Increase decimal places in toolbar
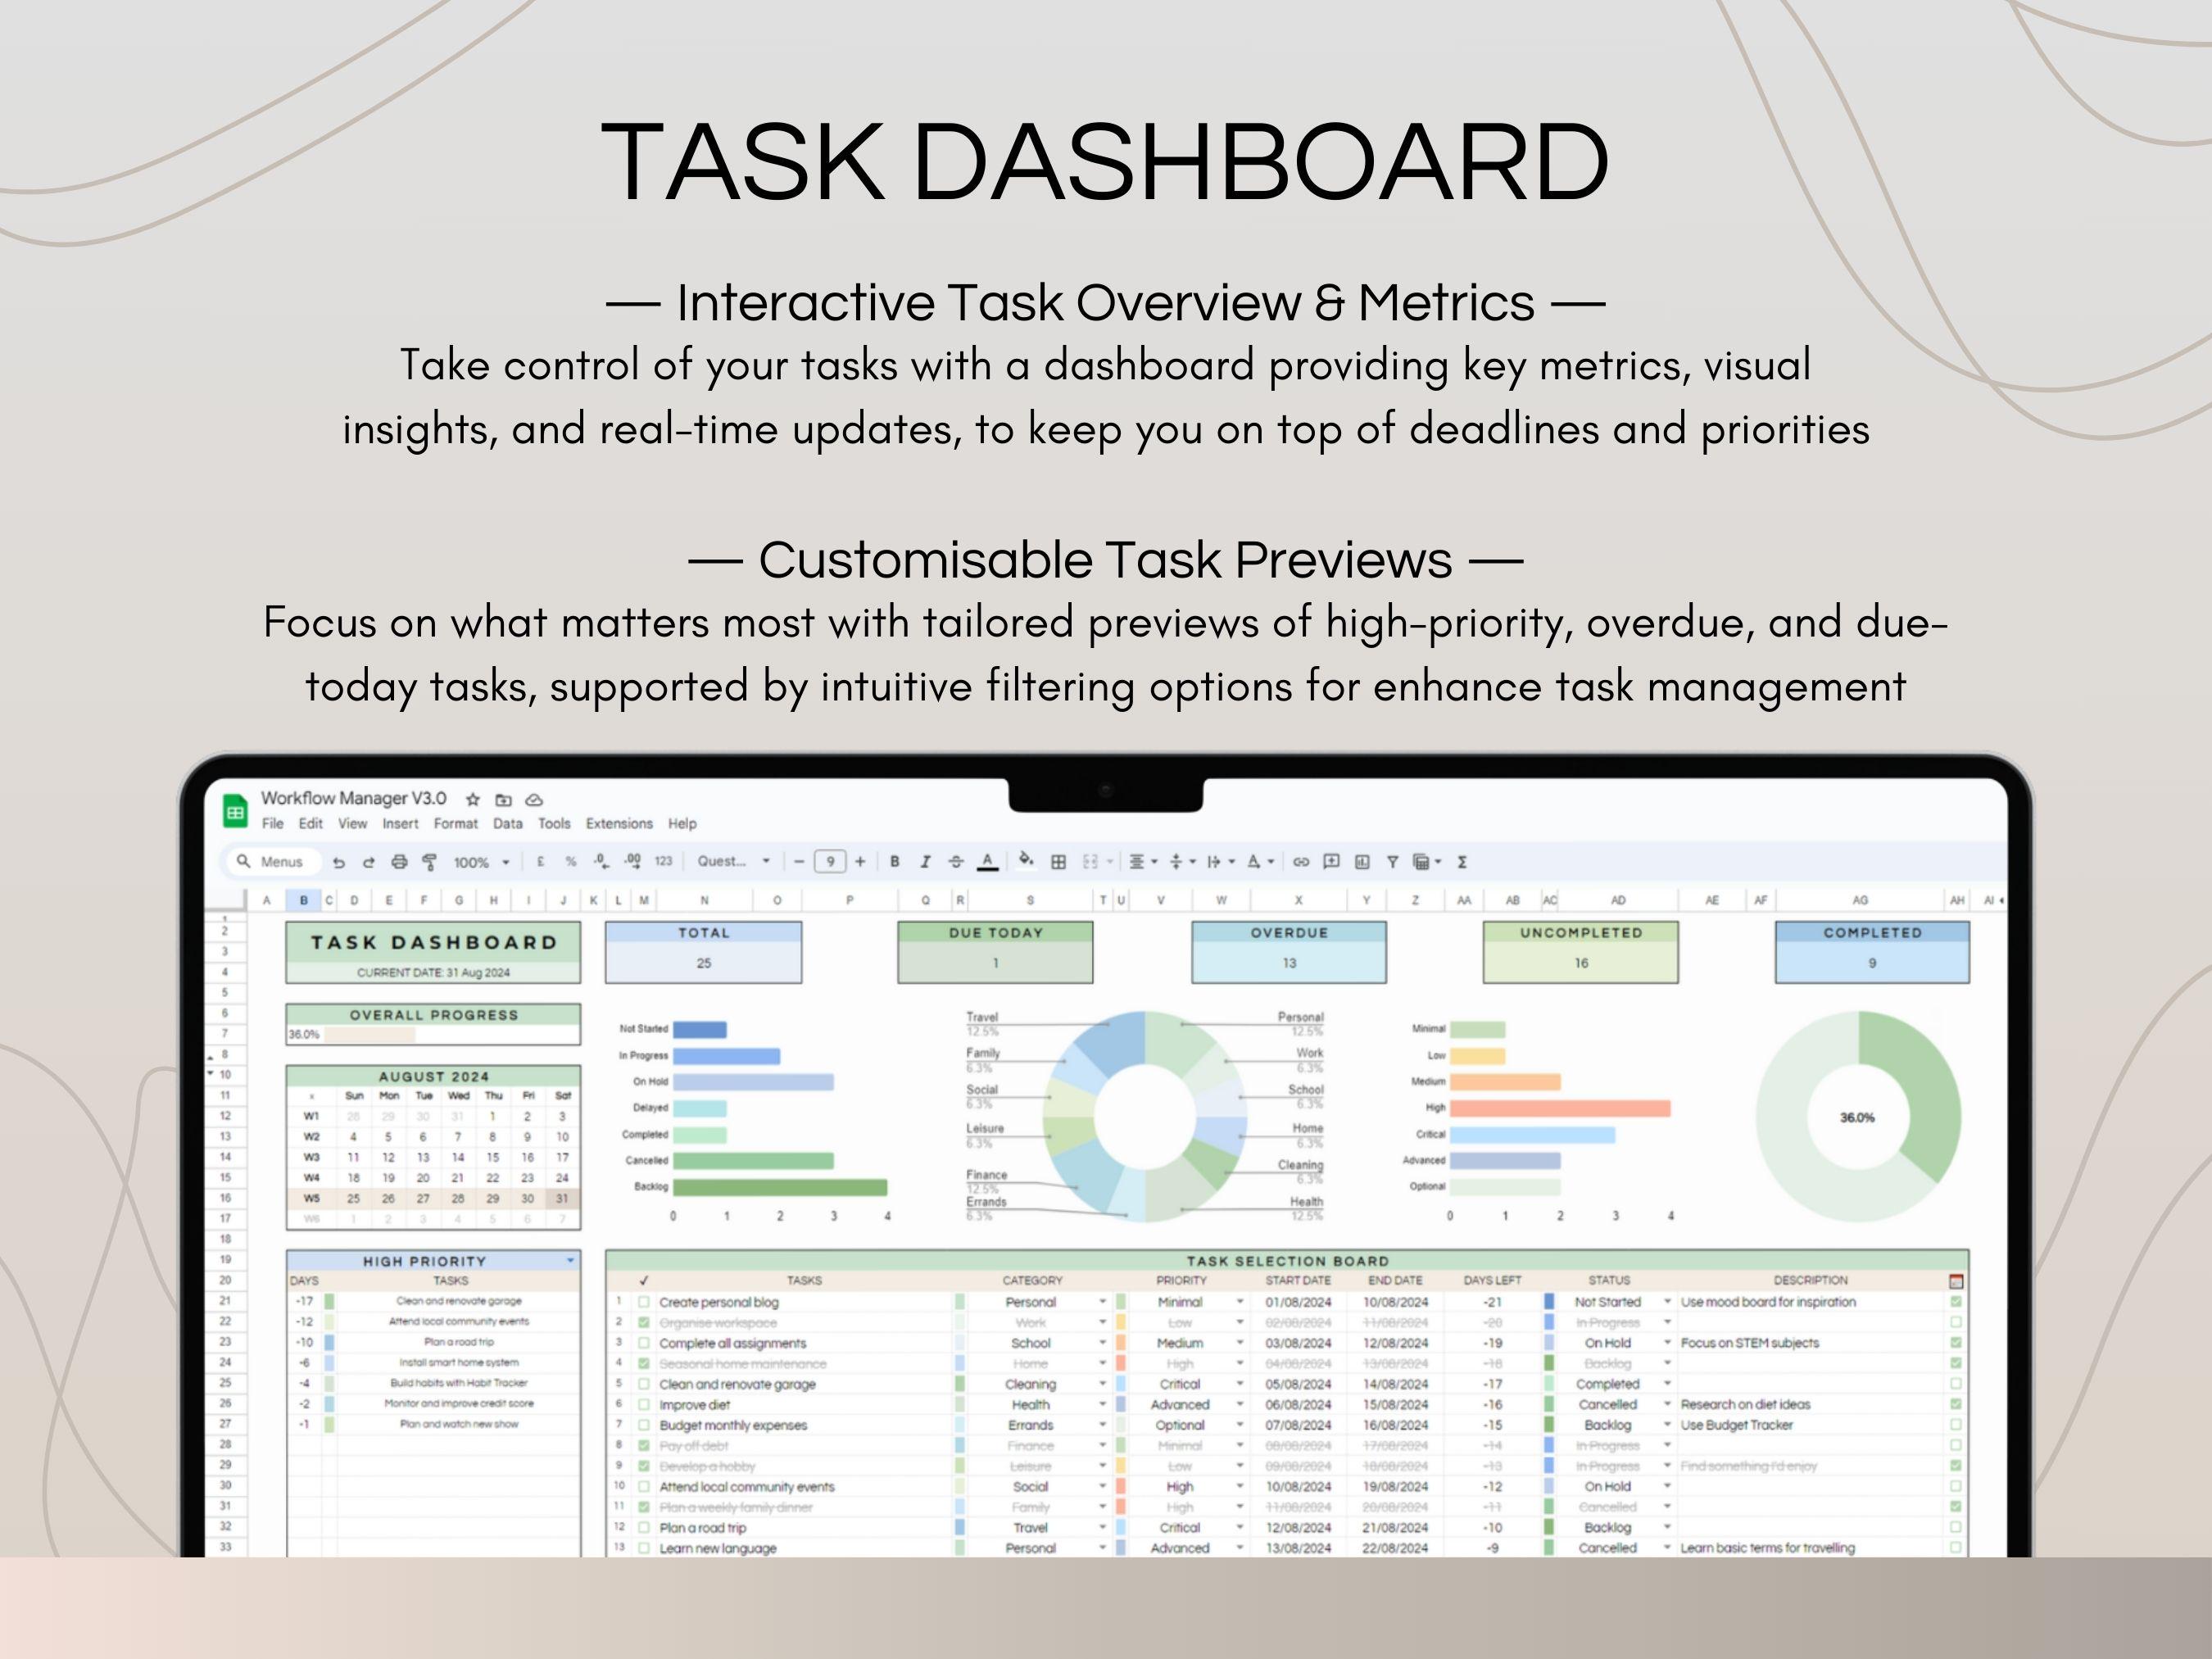2212x1659 pixels. pos(632,861)
